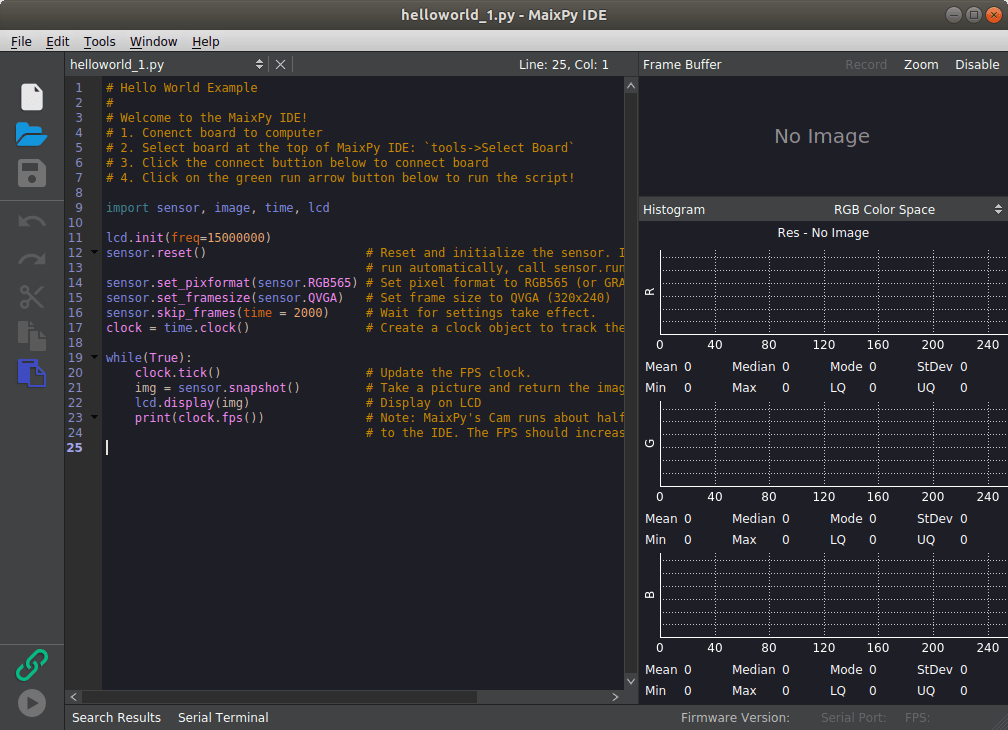This screenshot has width=1008, height=730.
Task: Click 'sensor.set_pixformat(sensor.RGB565)' in the code
Action: click(231, 283)
